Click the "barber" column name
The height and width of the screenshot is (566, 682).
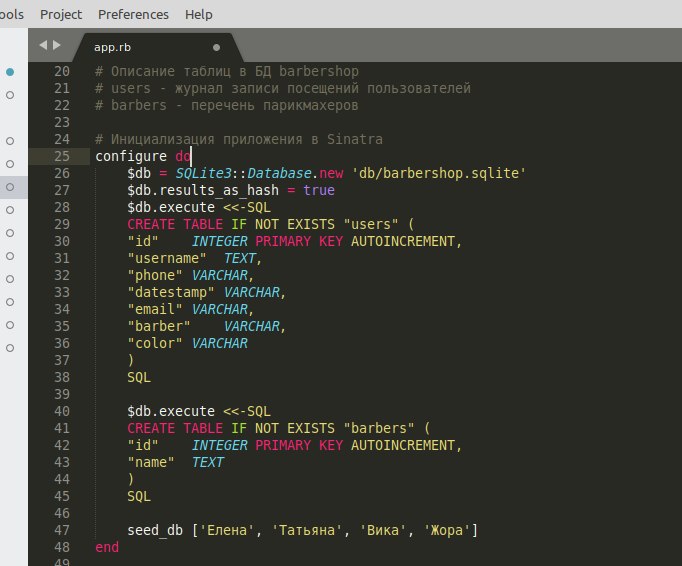point(159,326)
